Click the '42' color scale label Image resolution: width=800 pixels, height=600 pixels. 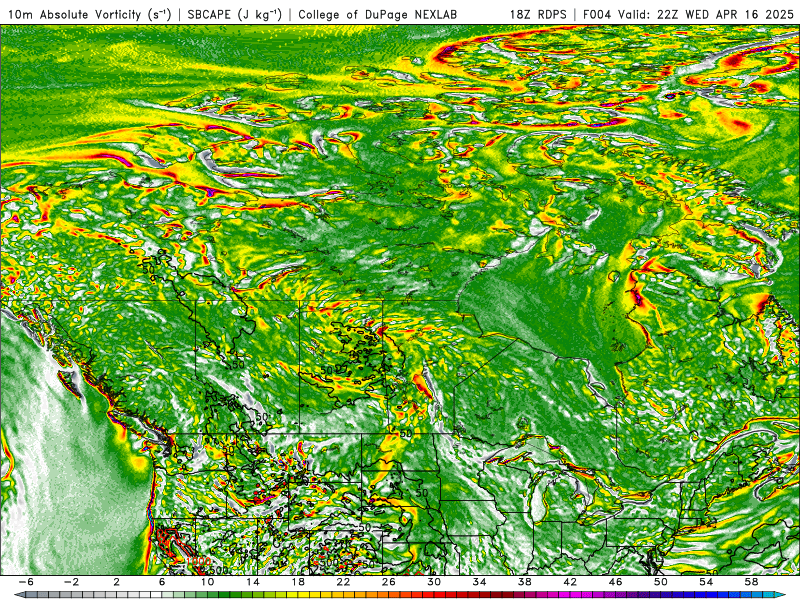click(570, 582)
